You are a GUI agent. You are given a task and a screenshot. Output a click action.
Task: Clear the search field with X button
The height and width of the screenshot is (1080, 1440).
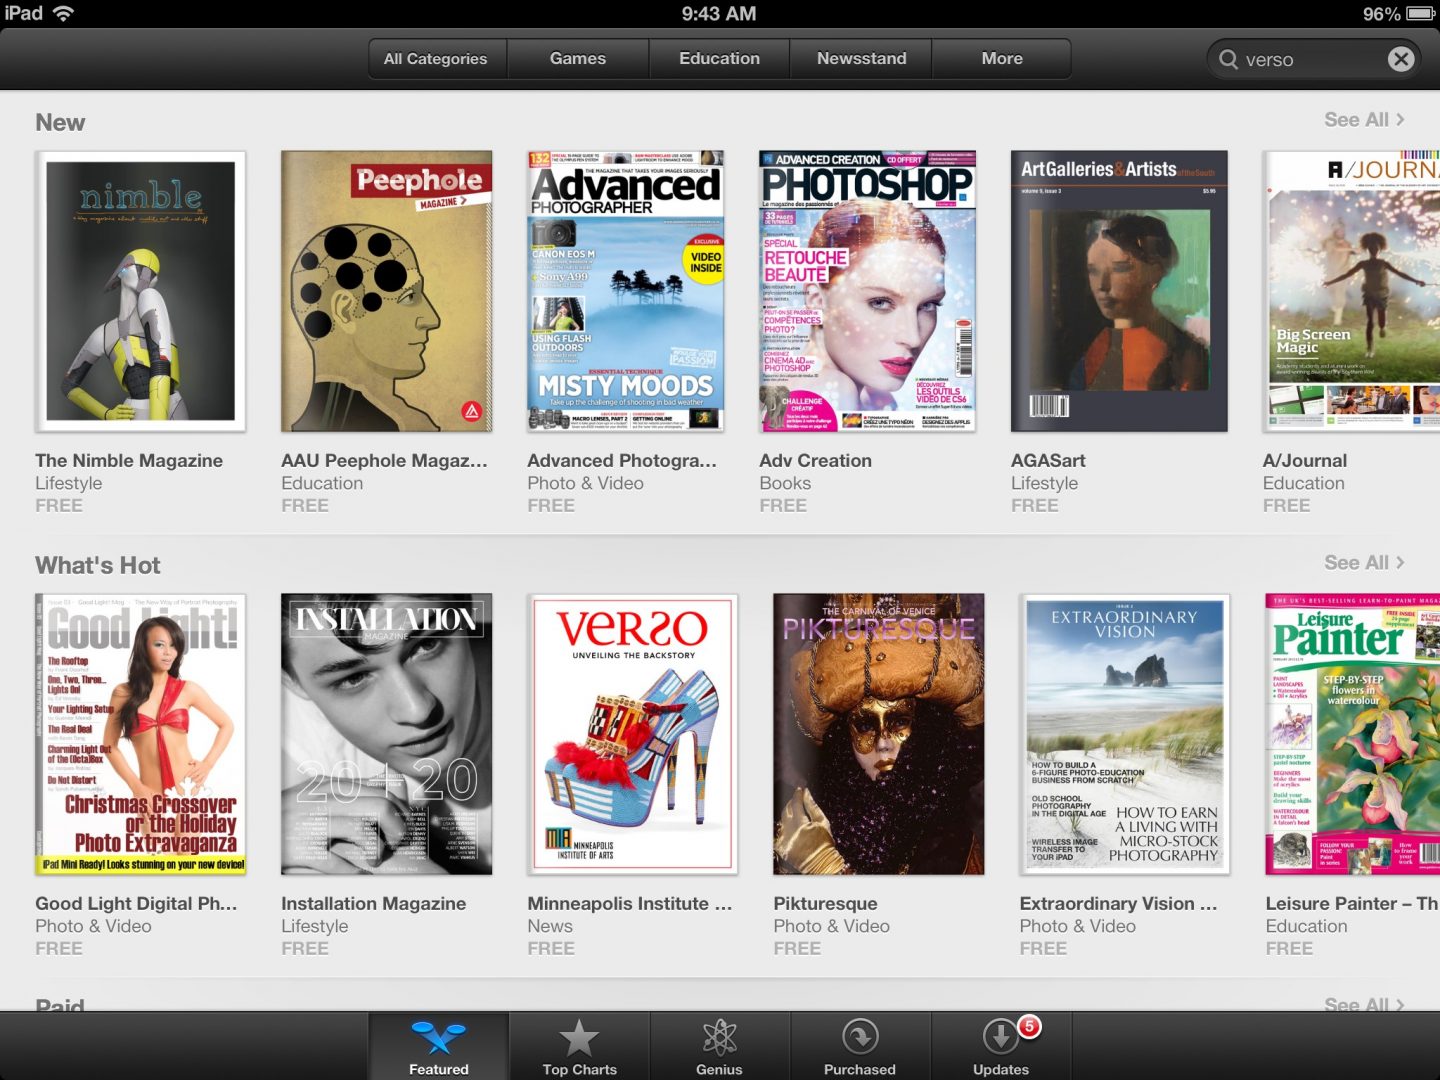click(x=1401, y=59)
